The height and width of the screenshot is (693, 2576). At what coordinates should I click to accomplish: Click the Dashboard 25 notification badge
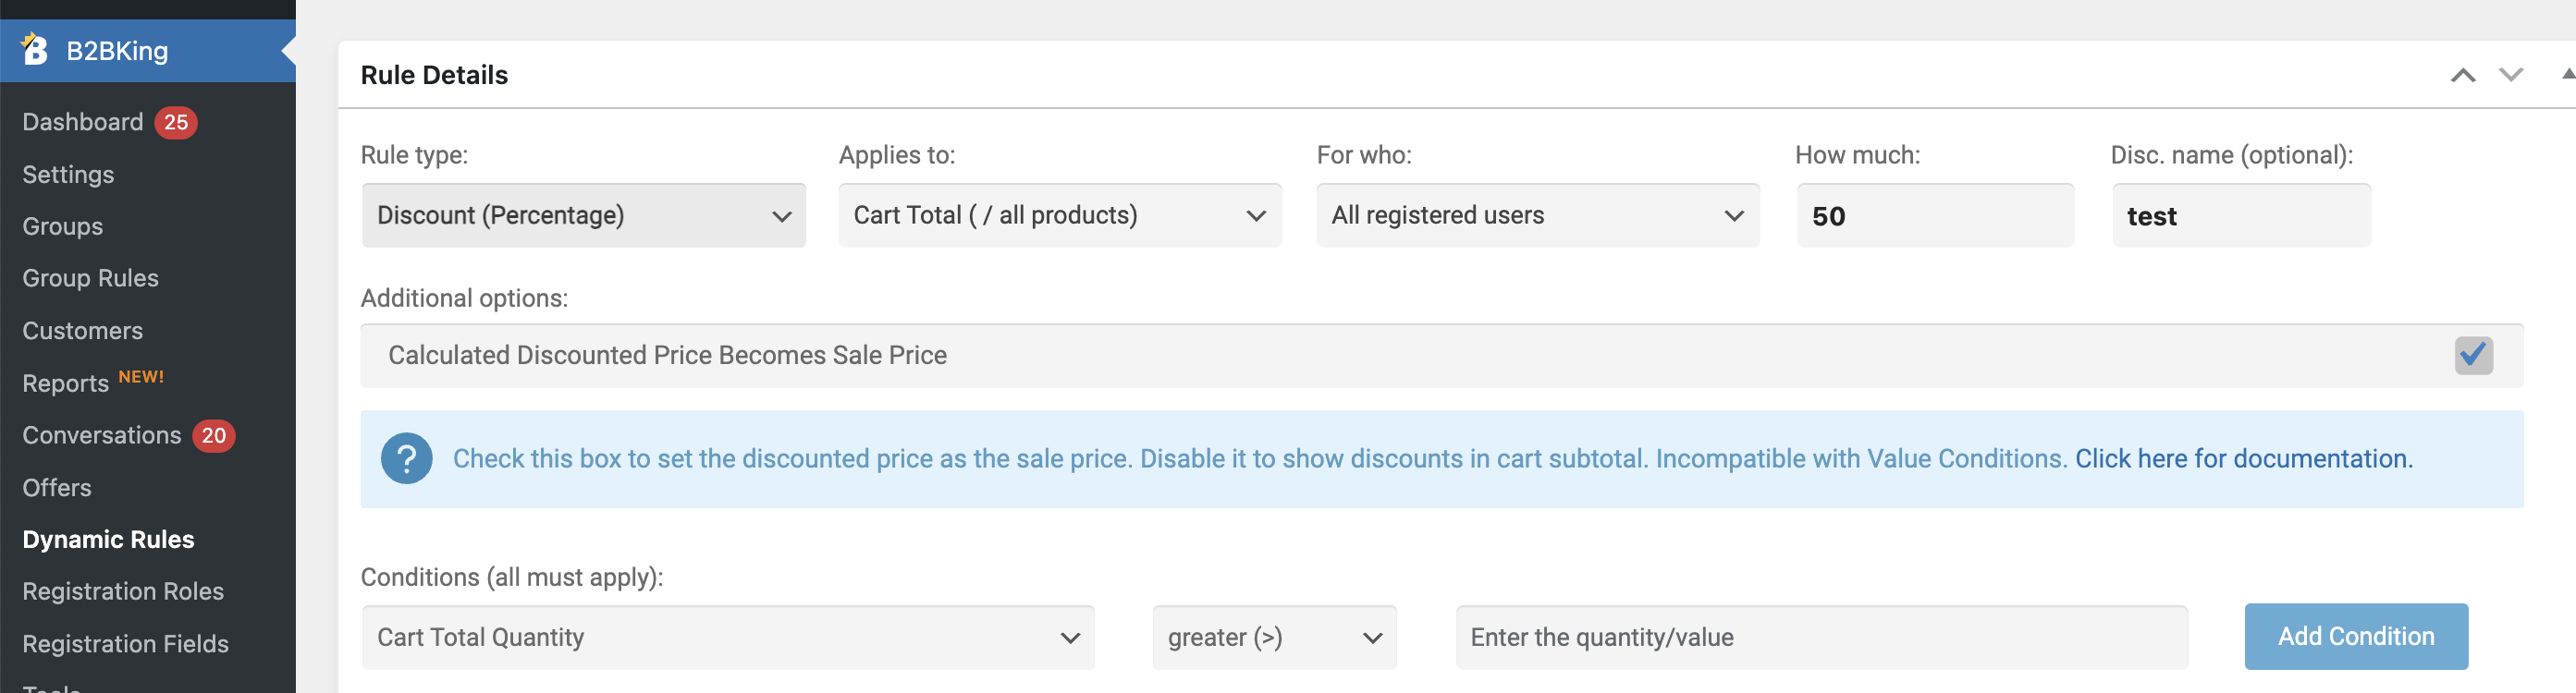176,122
